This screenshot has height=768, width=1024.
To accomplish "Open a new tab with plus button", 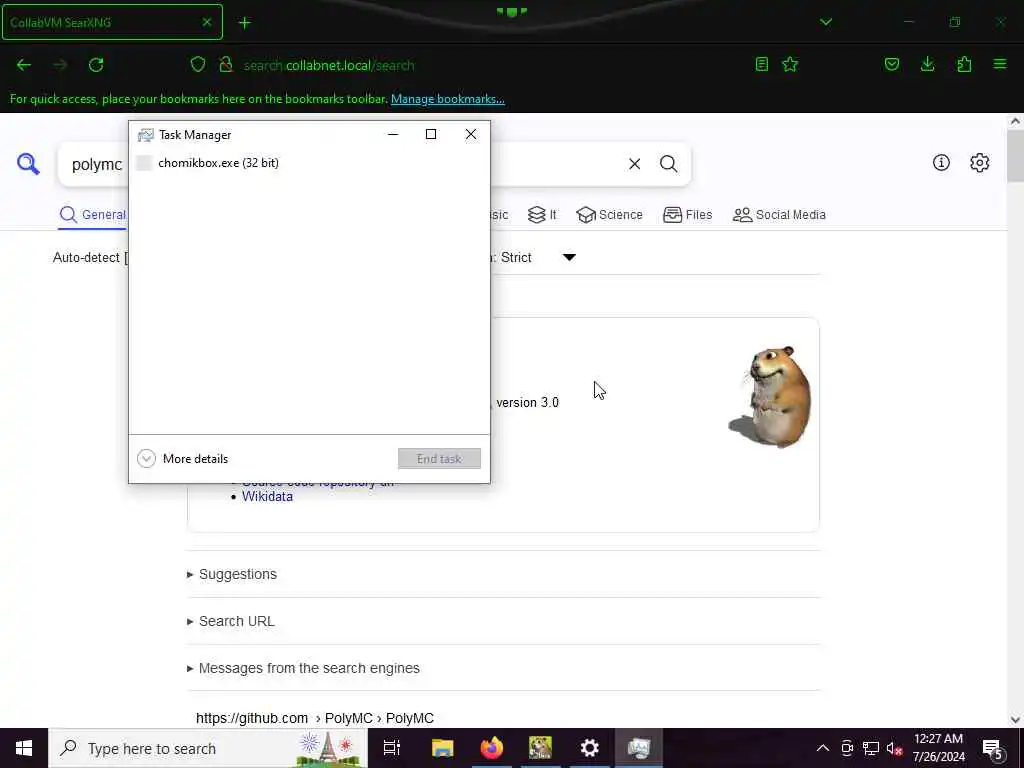I will click(x=244, y=23).
